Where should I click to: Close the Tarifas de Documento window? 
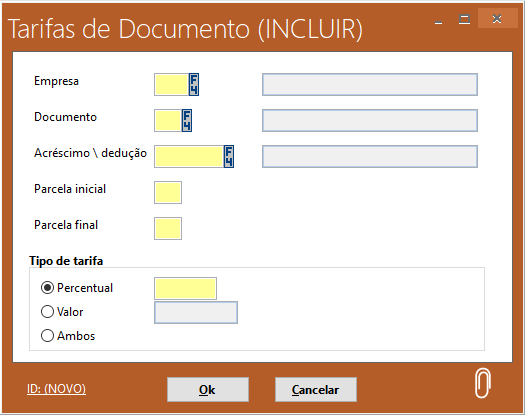point(497,18)
